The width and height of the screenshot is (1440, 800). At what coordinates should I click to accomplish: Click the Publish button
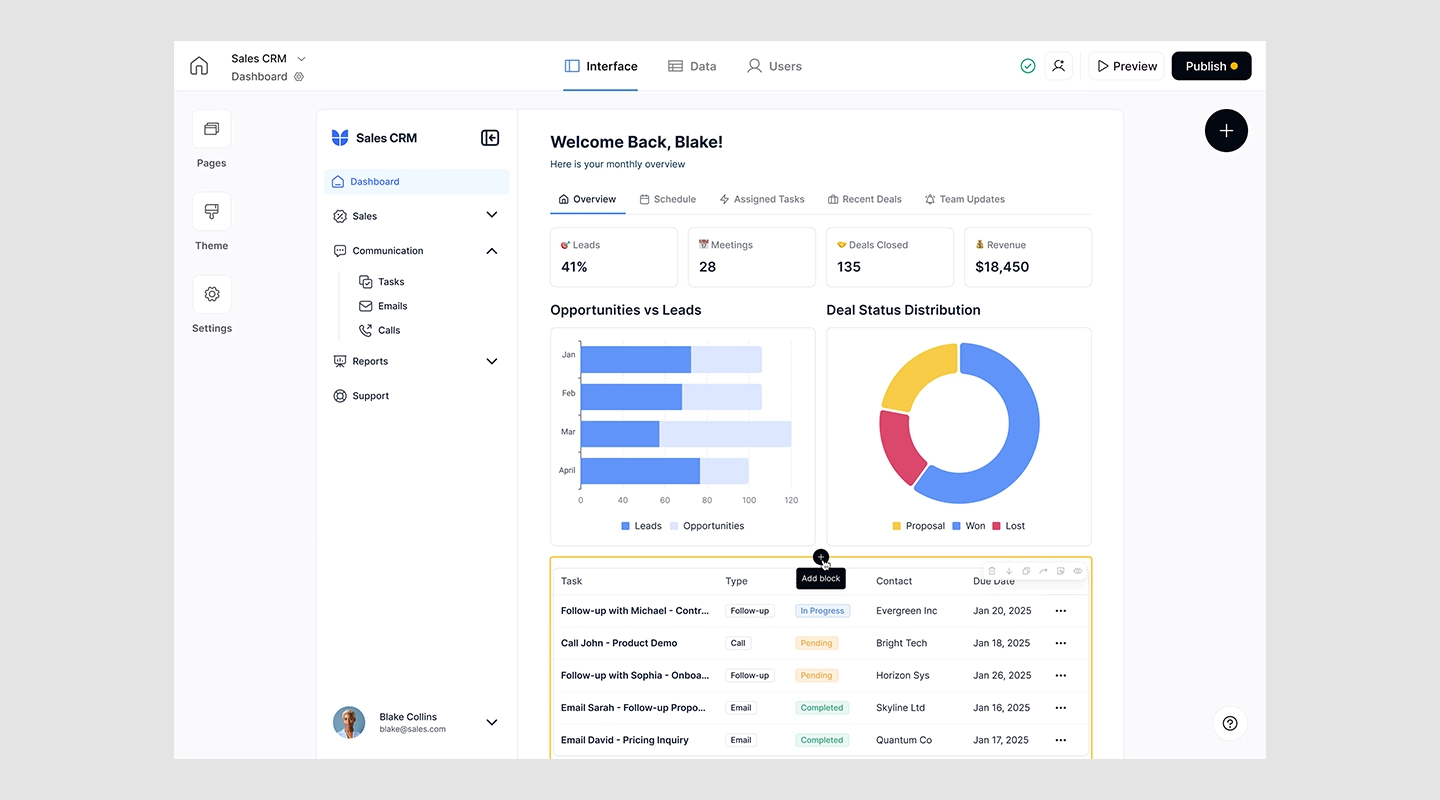pos(1211,66)
